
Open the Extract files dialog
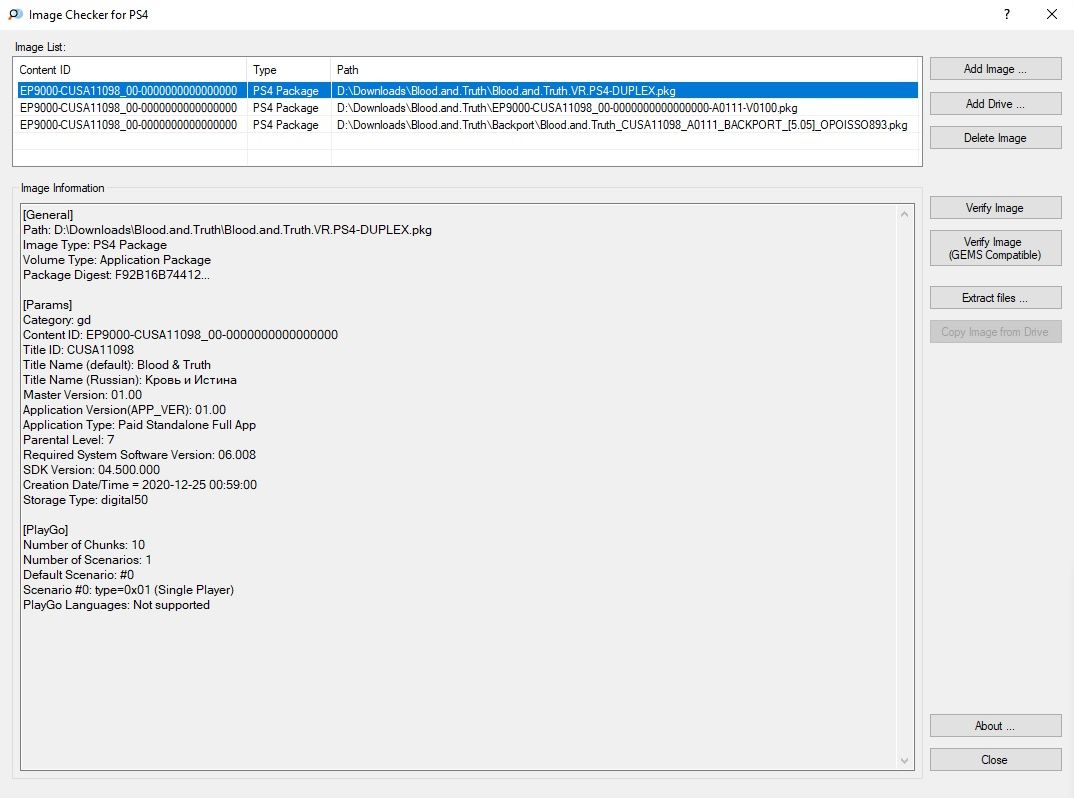tap(995, 298)
